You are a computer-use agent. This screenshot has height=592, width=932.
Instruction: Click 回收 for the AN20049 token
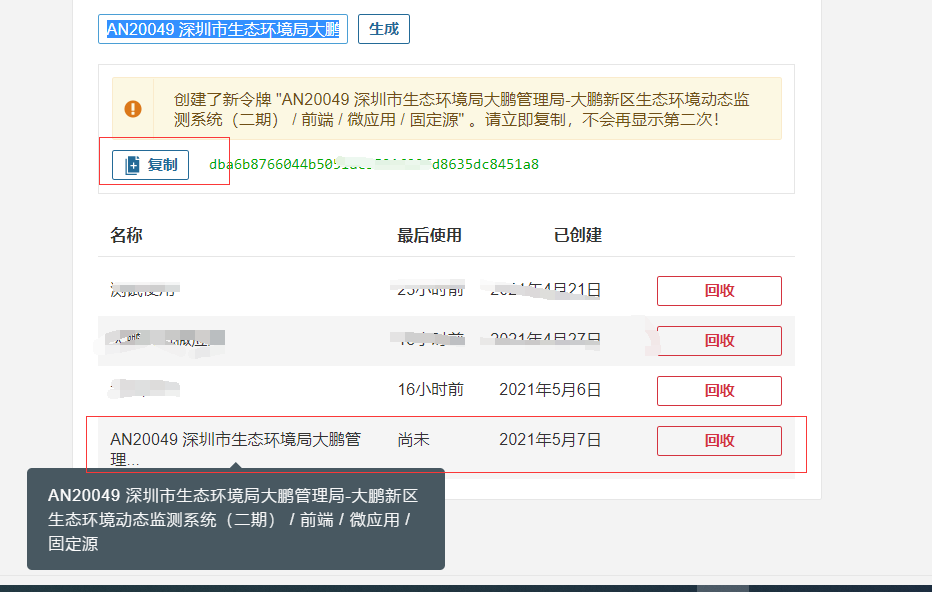(x=719, y=440)
